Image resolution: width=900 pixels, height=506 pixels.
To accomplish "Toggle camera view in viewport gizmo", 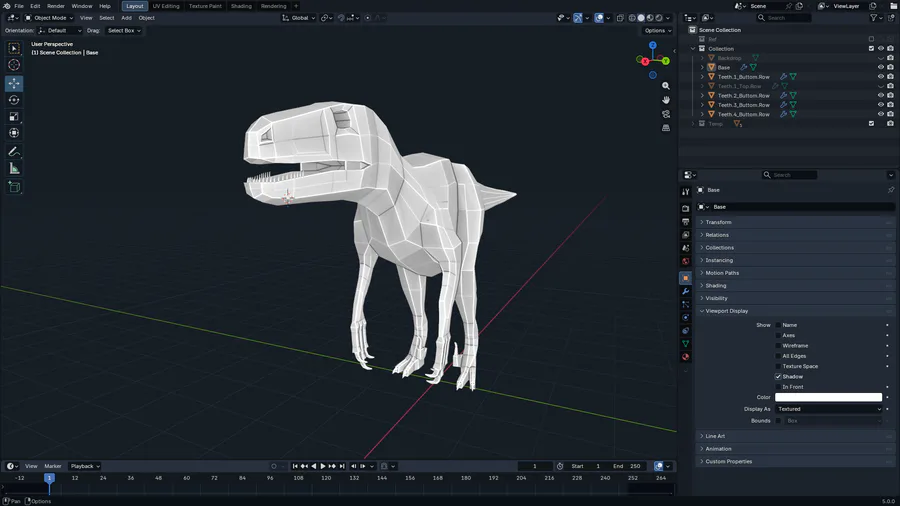I will [x=666, y=114].
